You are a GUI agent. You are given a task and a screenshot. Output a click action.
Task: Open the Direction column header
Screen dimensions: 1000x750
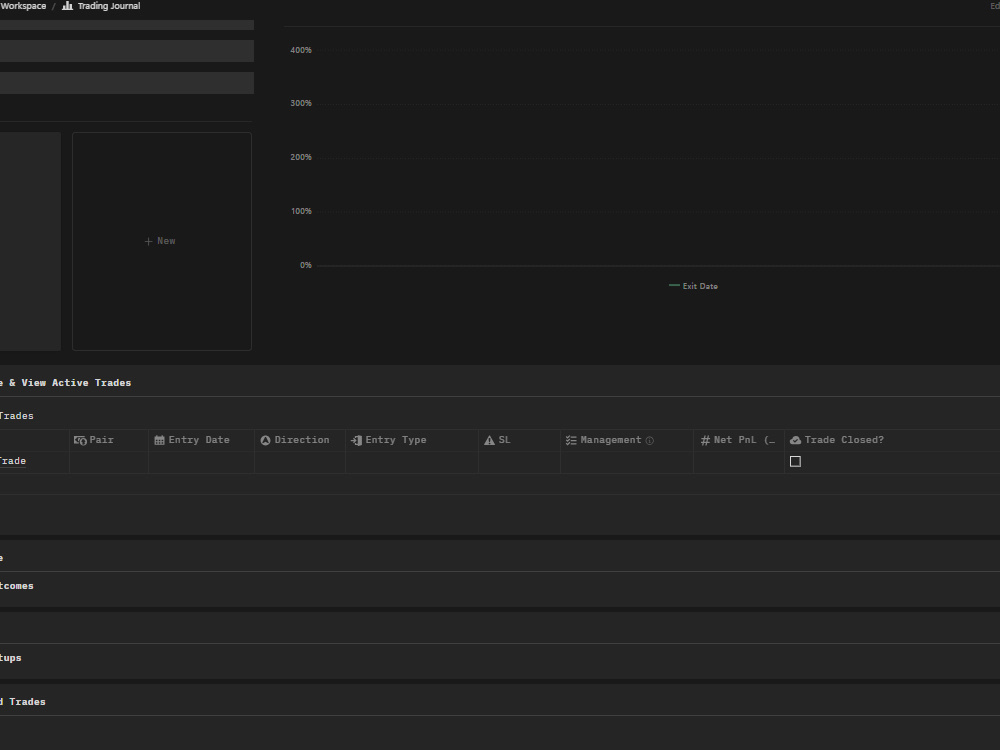coord(300,440)
